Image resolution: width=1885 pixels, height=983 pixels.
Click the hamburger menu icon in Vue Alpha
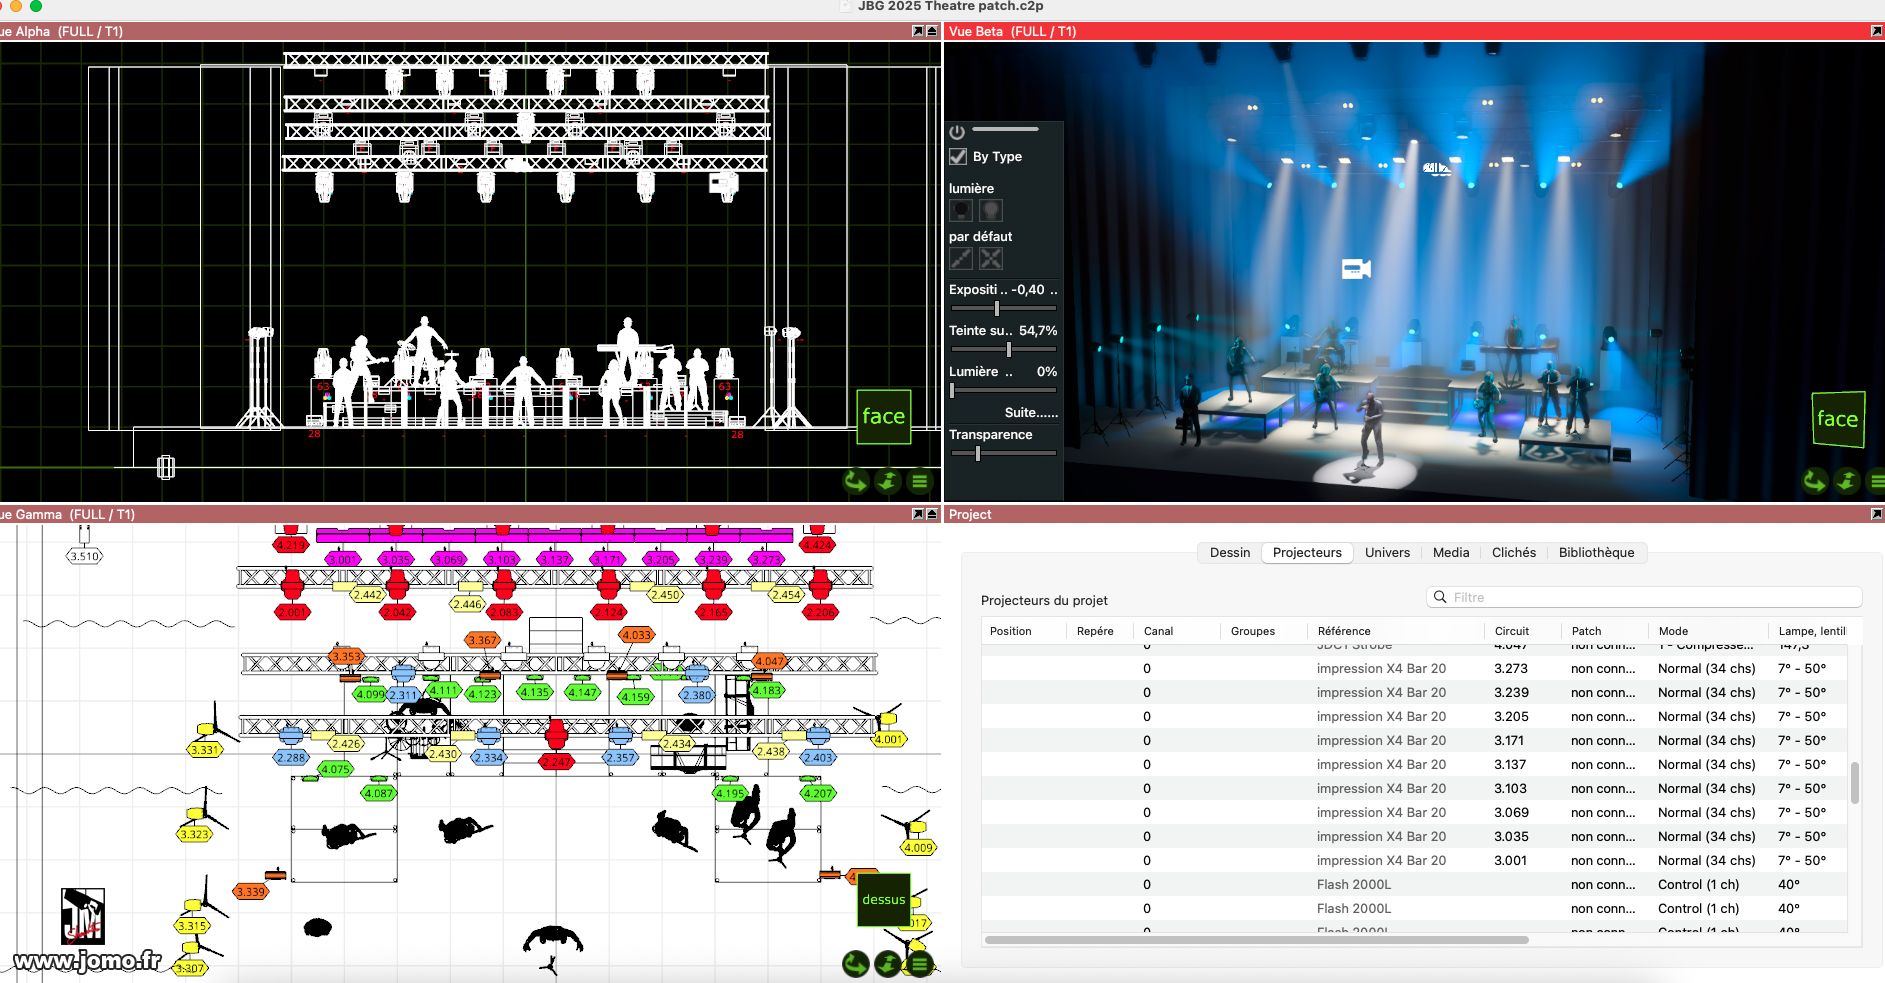[x=920, y=482]
